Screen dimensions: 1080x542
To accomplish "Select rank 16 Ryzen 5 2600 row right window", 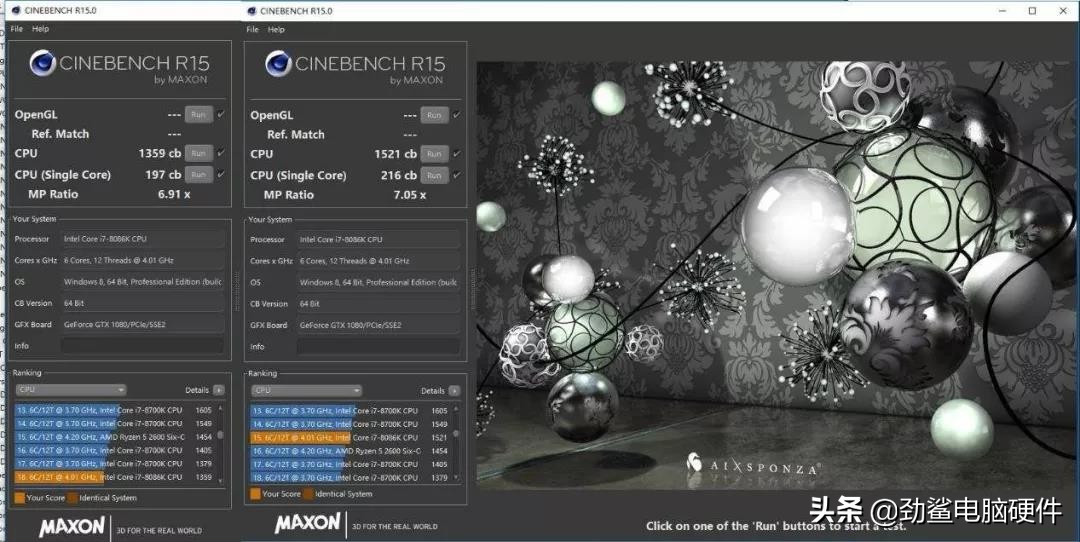I will pos(350,451).
